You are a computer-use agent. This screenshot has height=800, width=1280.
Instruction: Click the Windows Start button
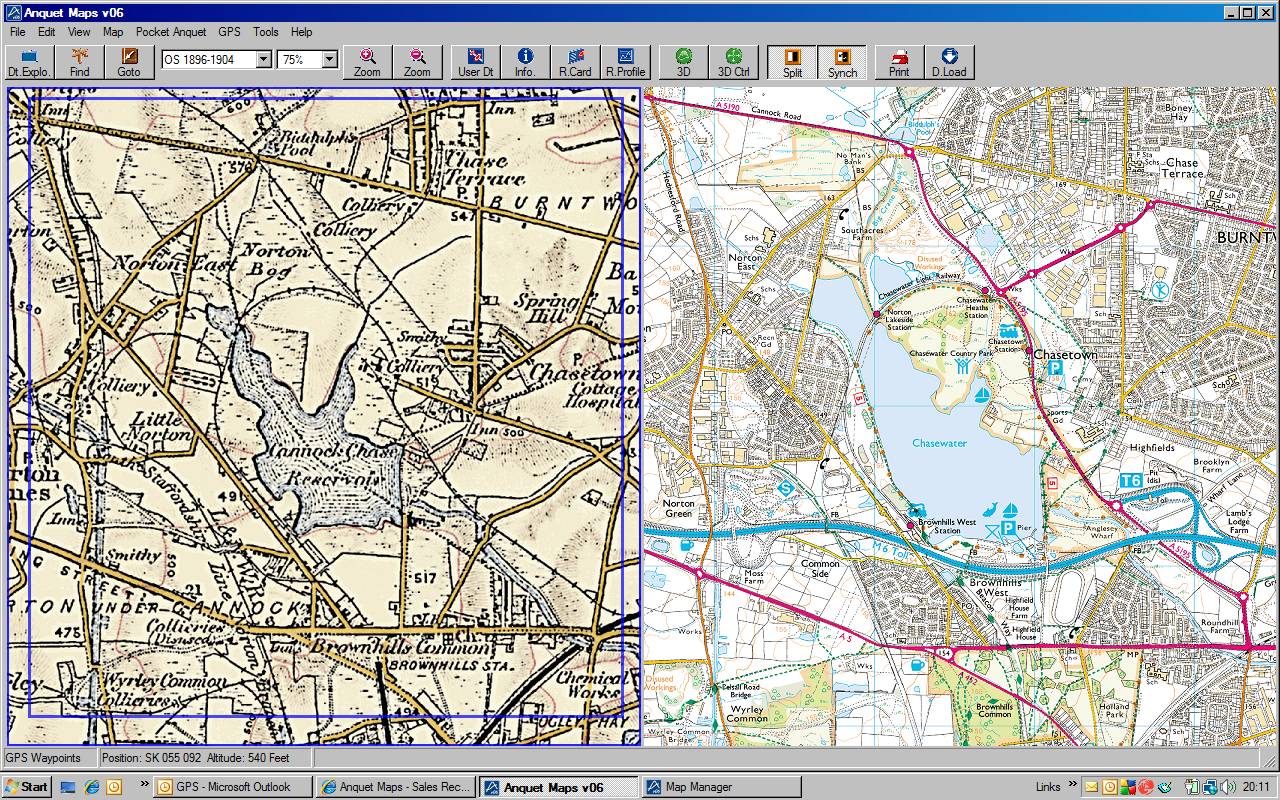click(26, 787)
